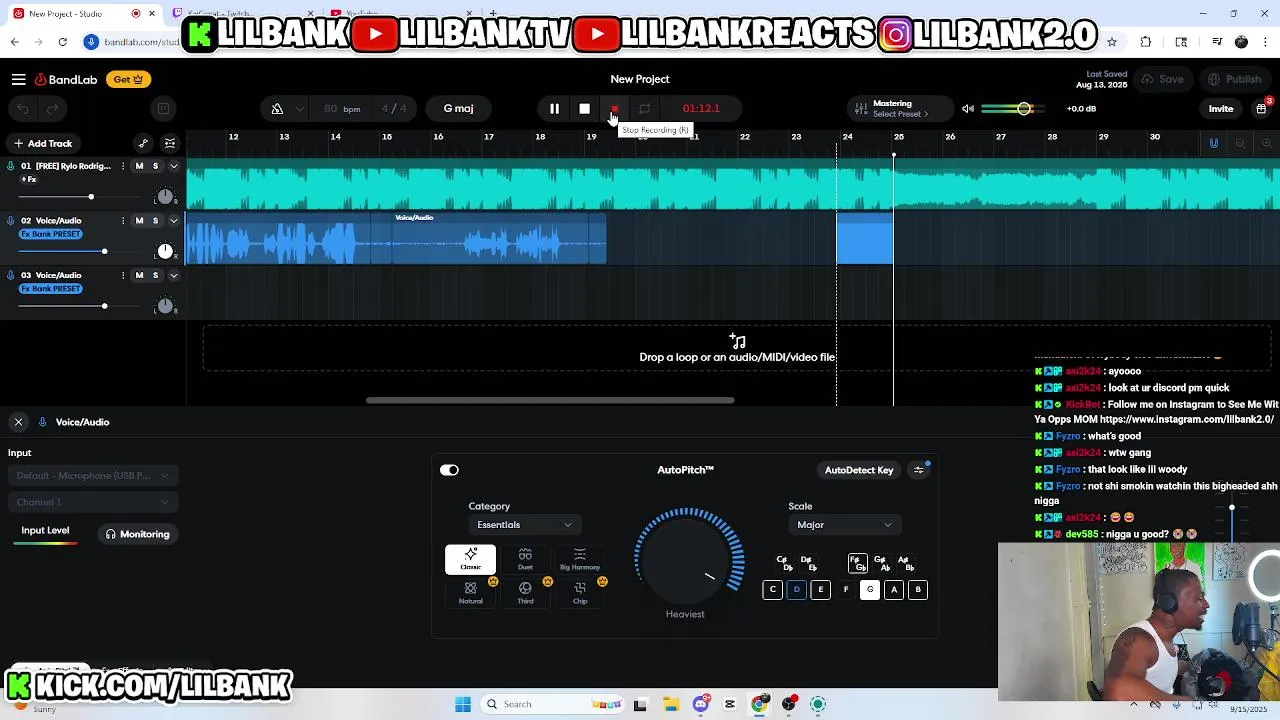Screen dimensions: 1280x720
Task: Click Add Track button
Action: [42, 143]
